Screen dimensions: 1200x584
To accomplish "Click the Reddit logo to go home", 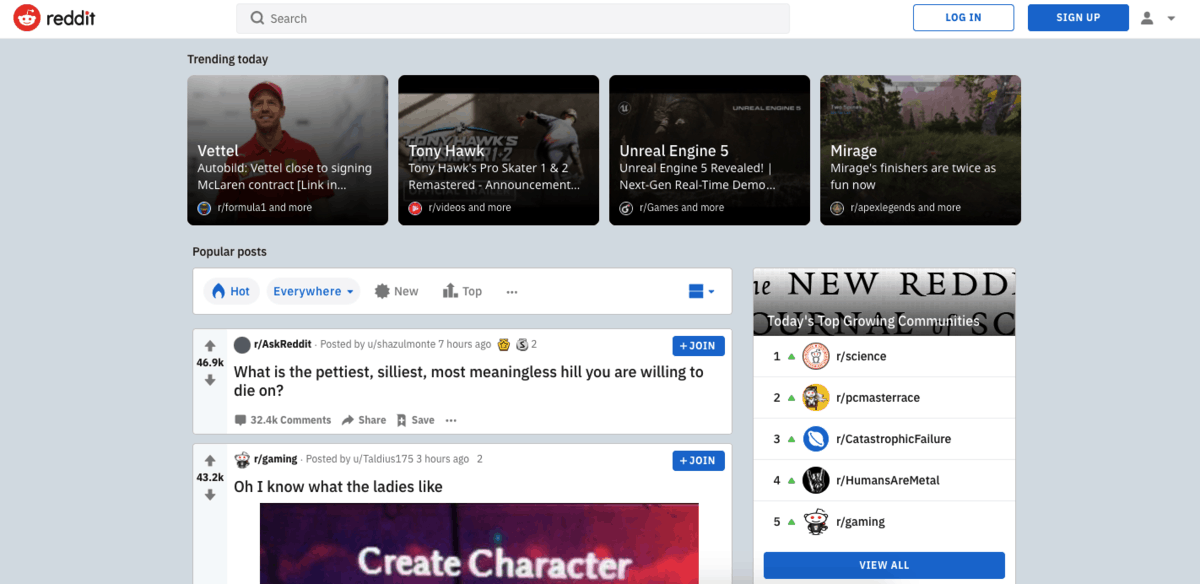I will point(55,18).
